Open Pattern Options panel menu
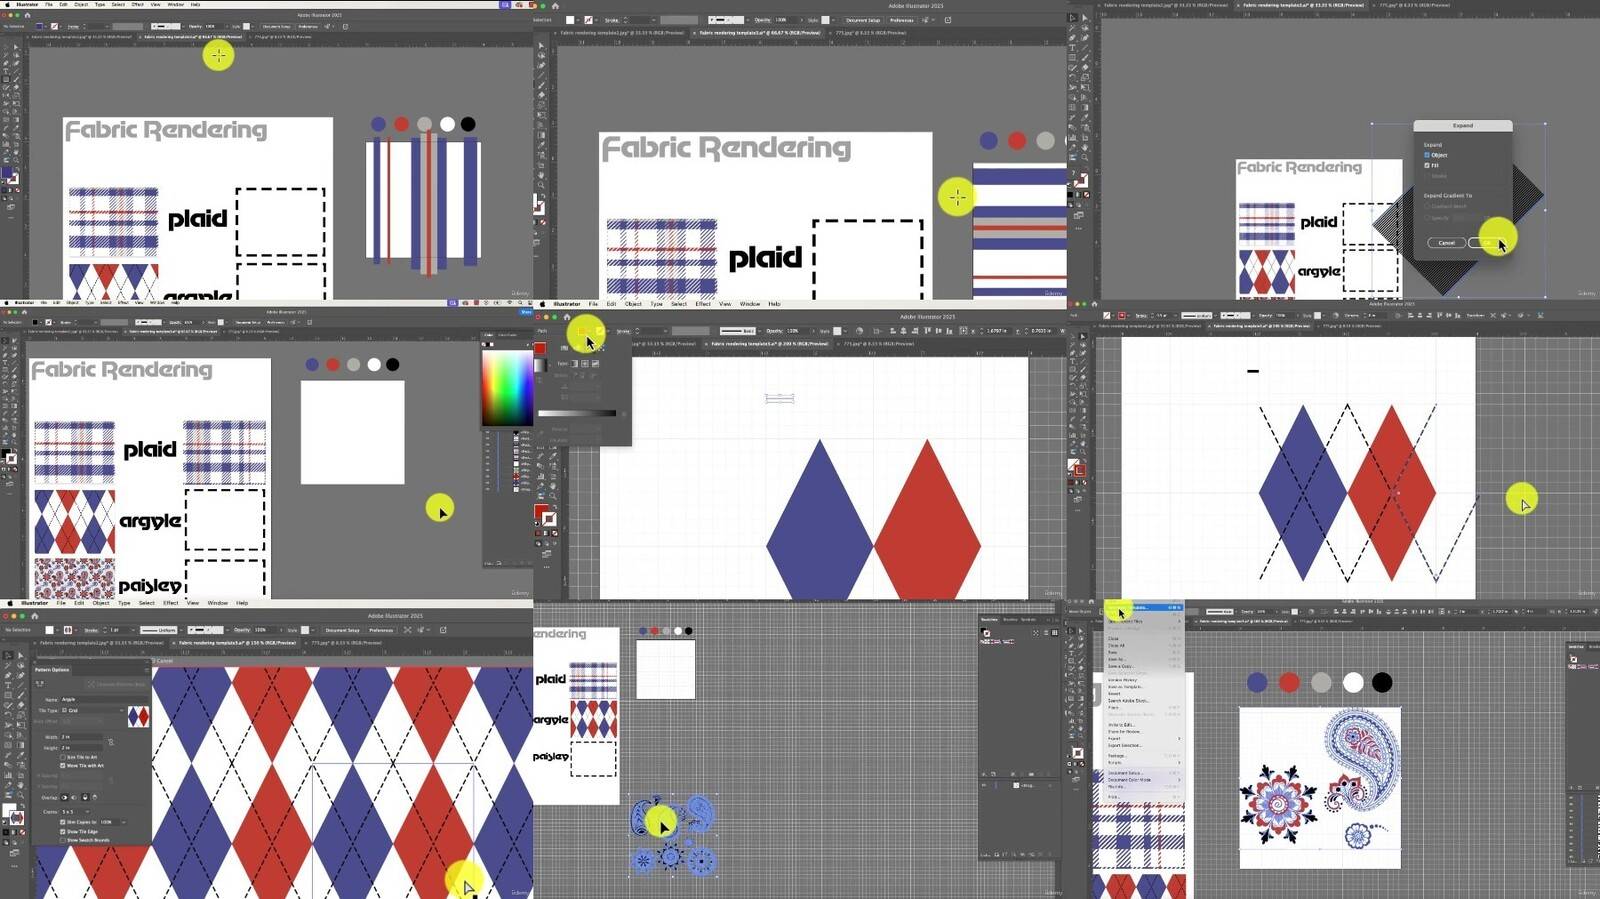1600x899 pixels. (x=147, y=670)
